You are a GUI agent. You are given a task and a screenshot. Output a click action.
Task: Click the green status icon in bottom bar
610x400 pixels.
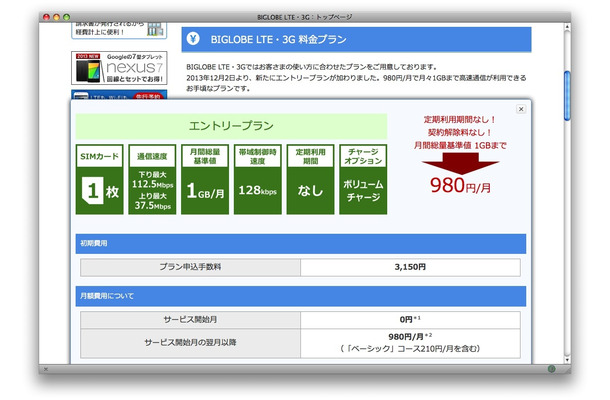tap(551, 368)
